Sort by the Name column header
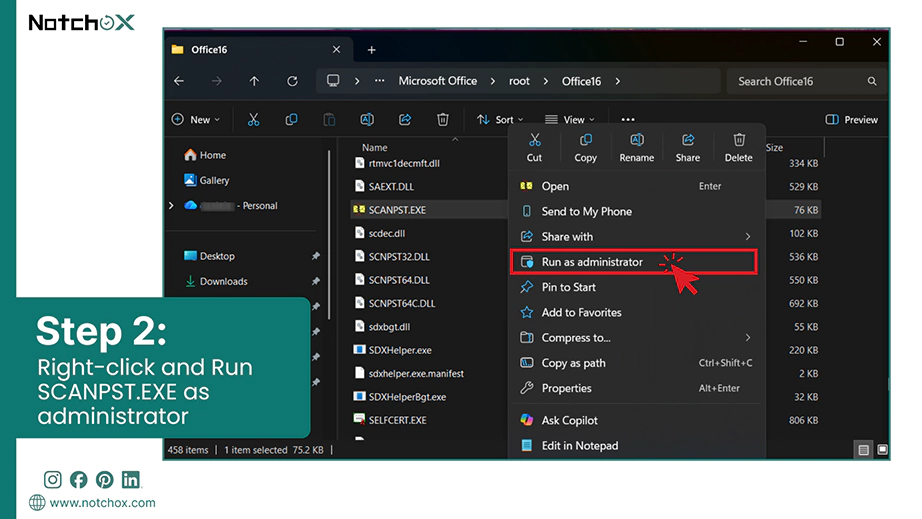922x519 pixels. click(x=375, y=147)
